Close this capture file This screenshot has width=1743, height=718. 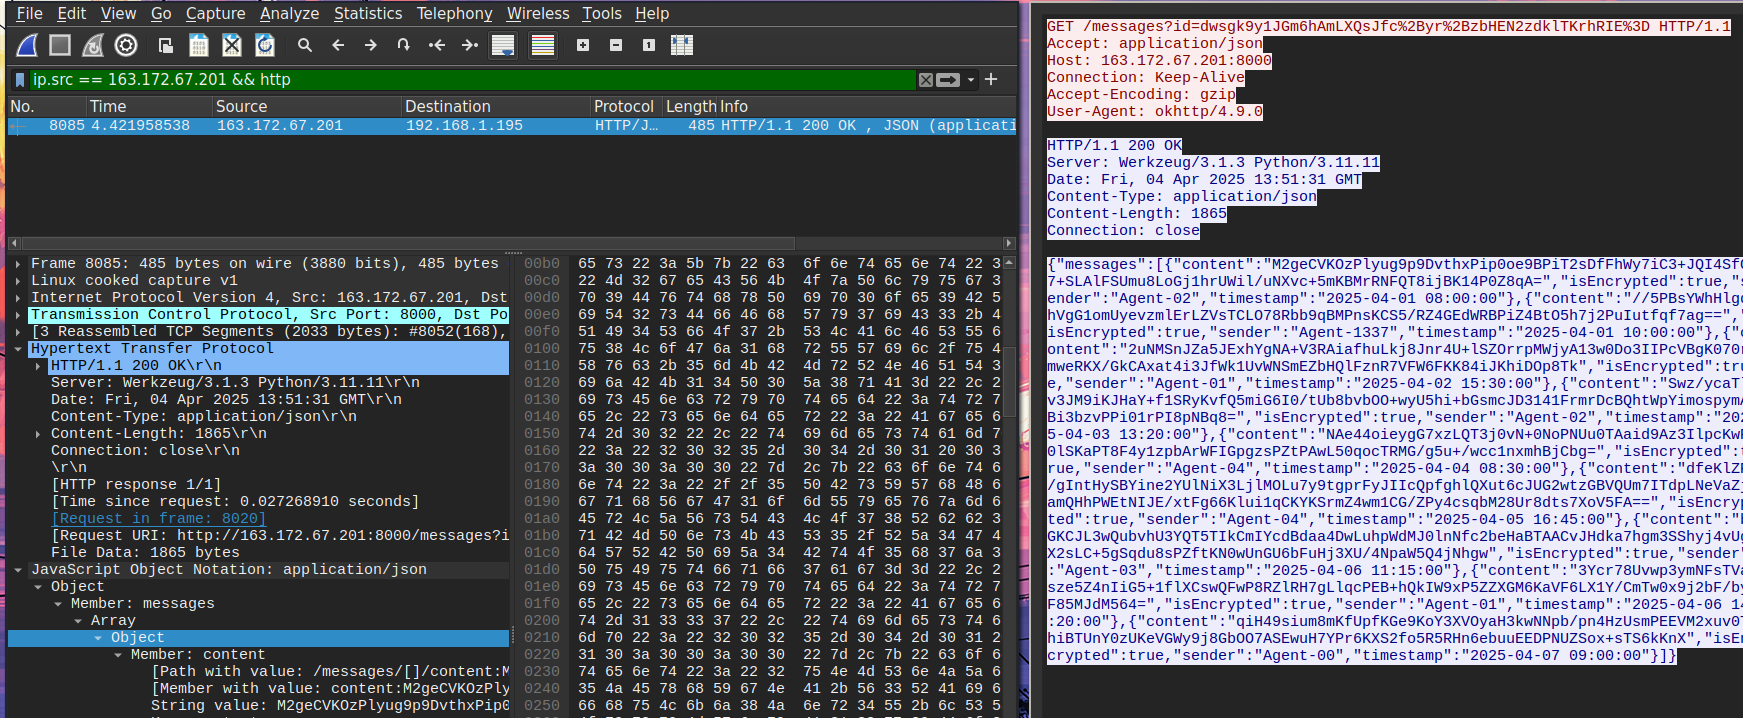[232, 45]
